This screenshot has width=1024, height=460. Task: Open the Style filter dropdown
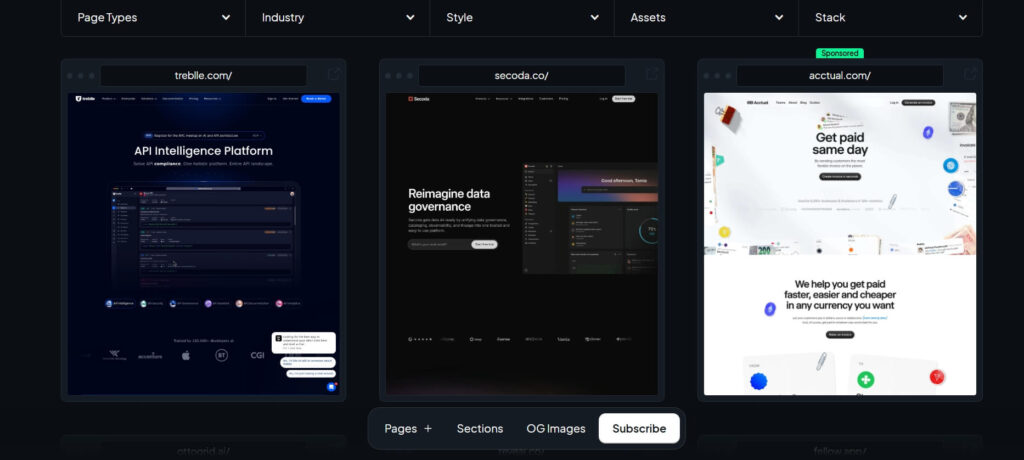(522, 18)
